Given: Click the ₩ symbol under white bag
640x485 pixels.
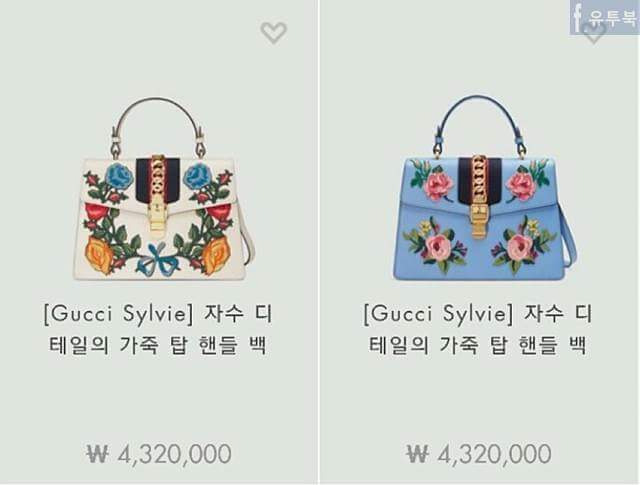Looking at the screenshot, I should tap(98, 454).
